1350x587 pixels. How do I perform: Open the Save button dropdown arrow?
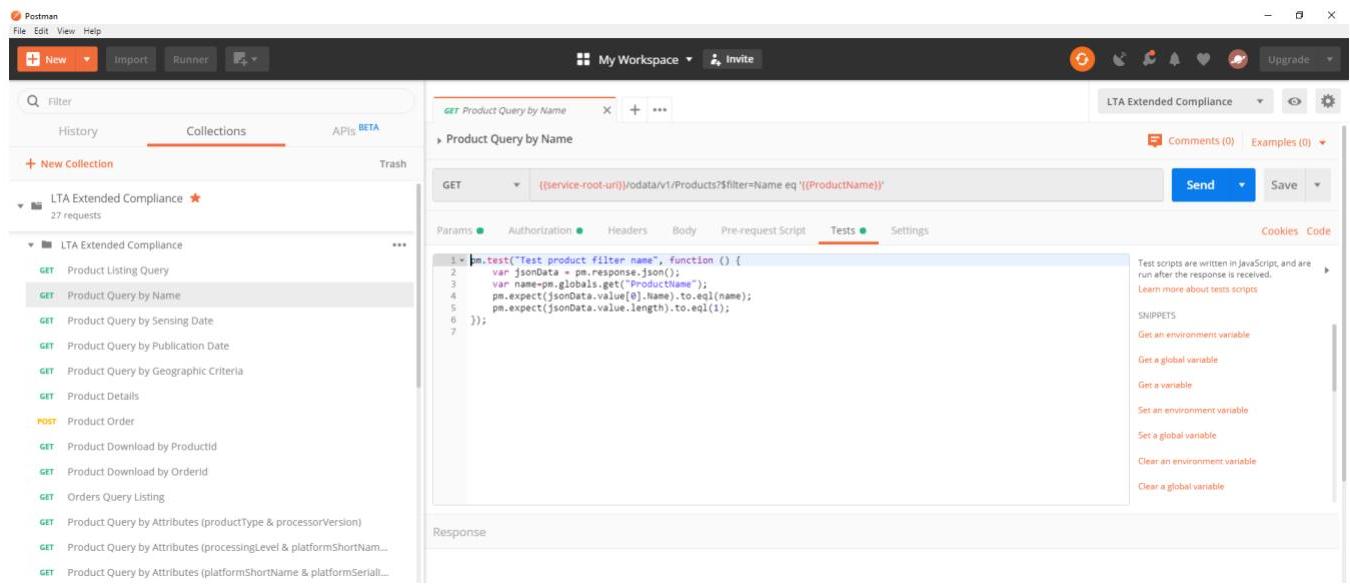pyautogui.click(x=1318, y=185)
